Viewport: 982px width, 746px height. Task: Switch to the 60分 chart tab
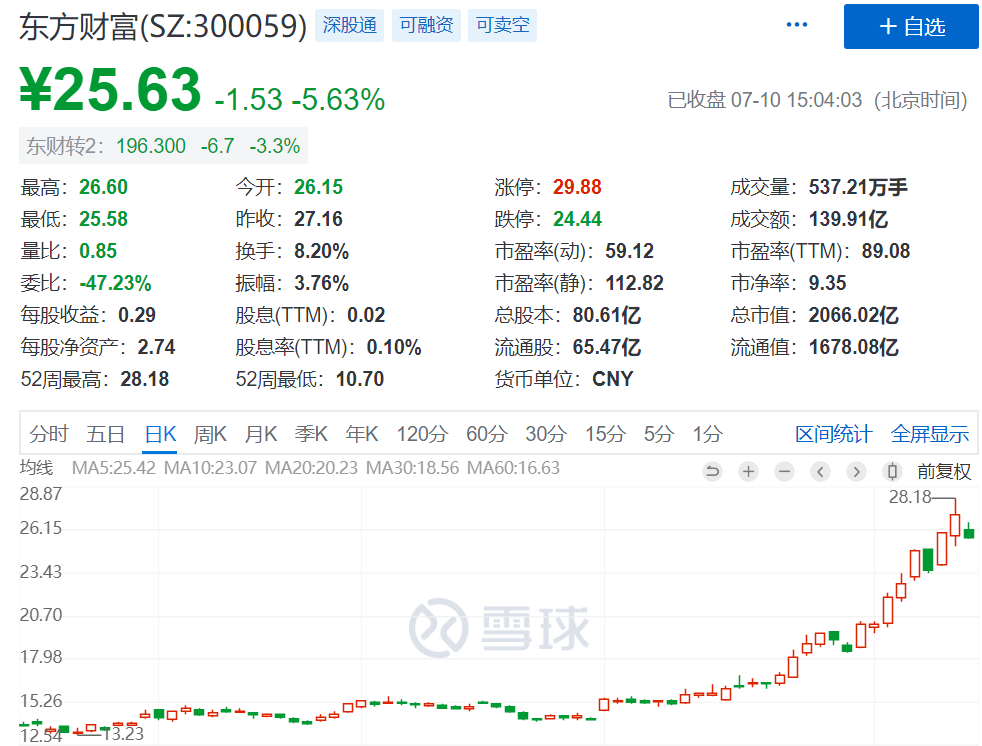click(x=487, y=433)
